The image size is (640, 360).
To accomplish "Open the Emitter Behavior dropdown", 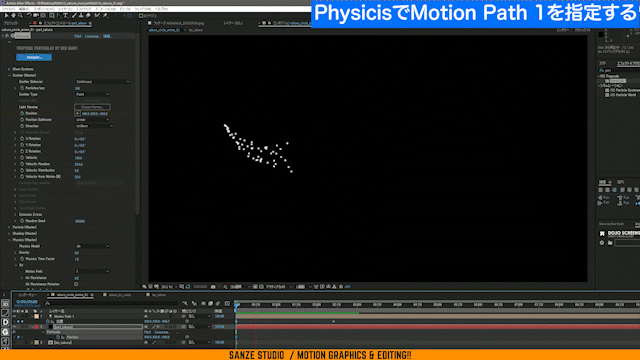I will [x=102, y=82].
